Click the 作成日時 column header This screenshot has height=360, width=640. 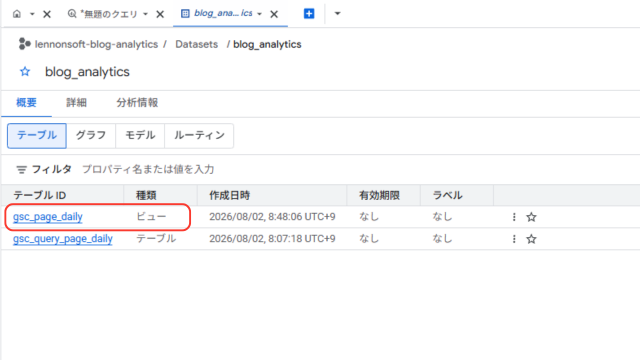[x=229, y=195]
